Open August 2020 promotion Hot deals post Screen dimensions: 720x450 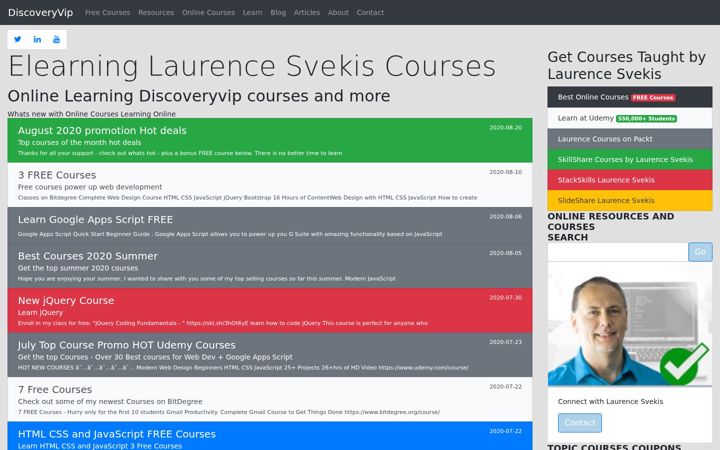tap(270, 140)
